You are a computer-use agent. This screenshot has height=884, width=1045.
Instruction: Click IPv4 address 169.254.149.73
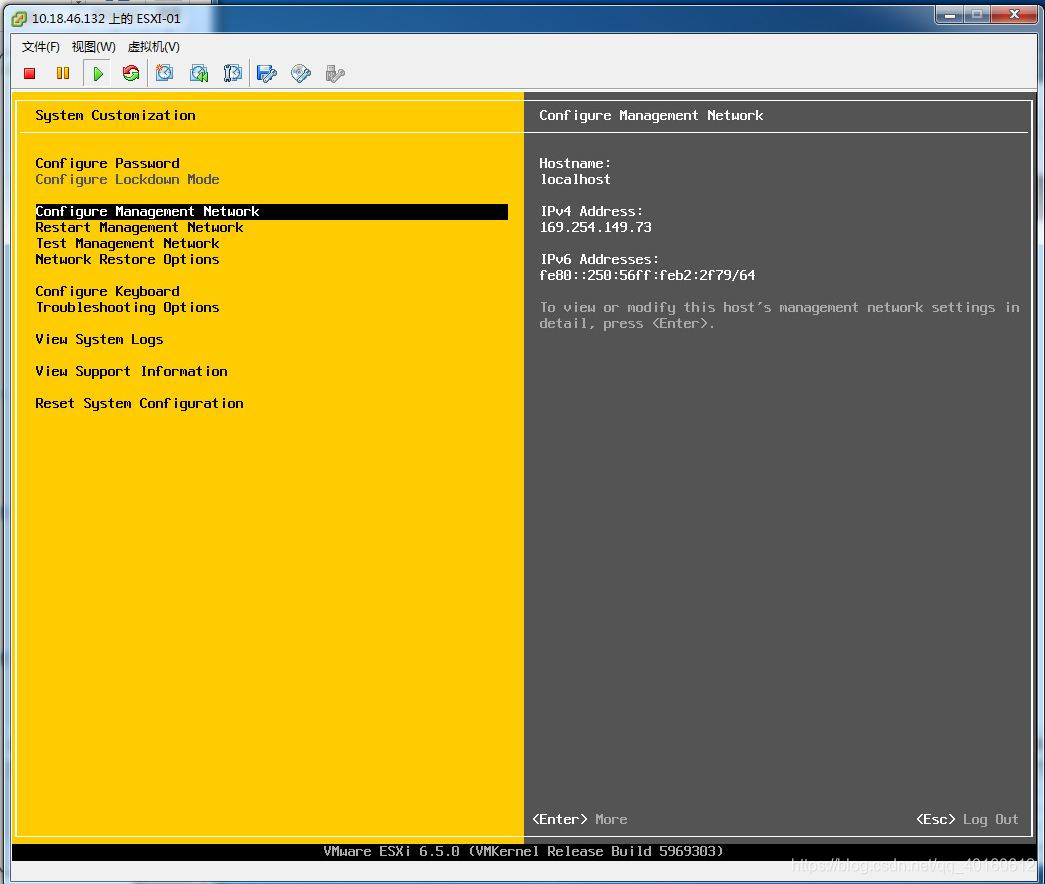(595, 227)
